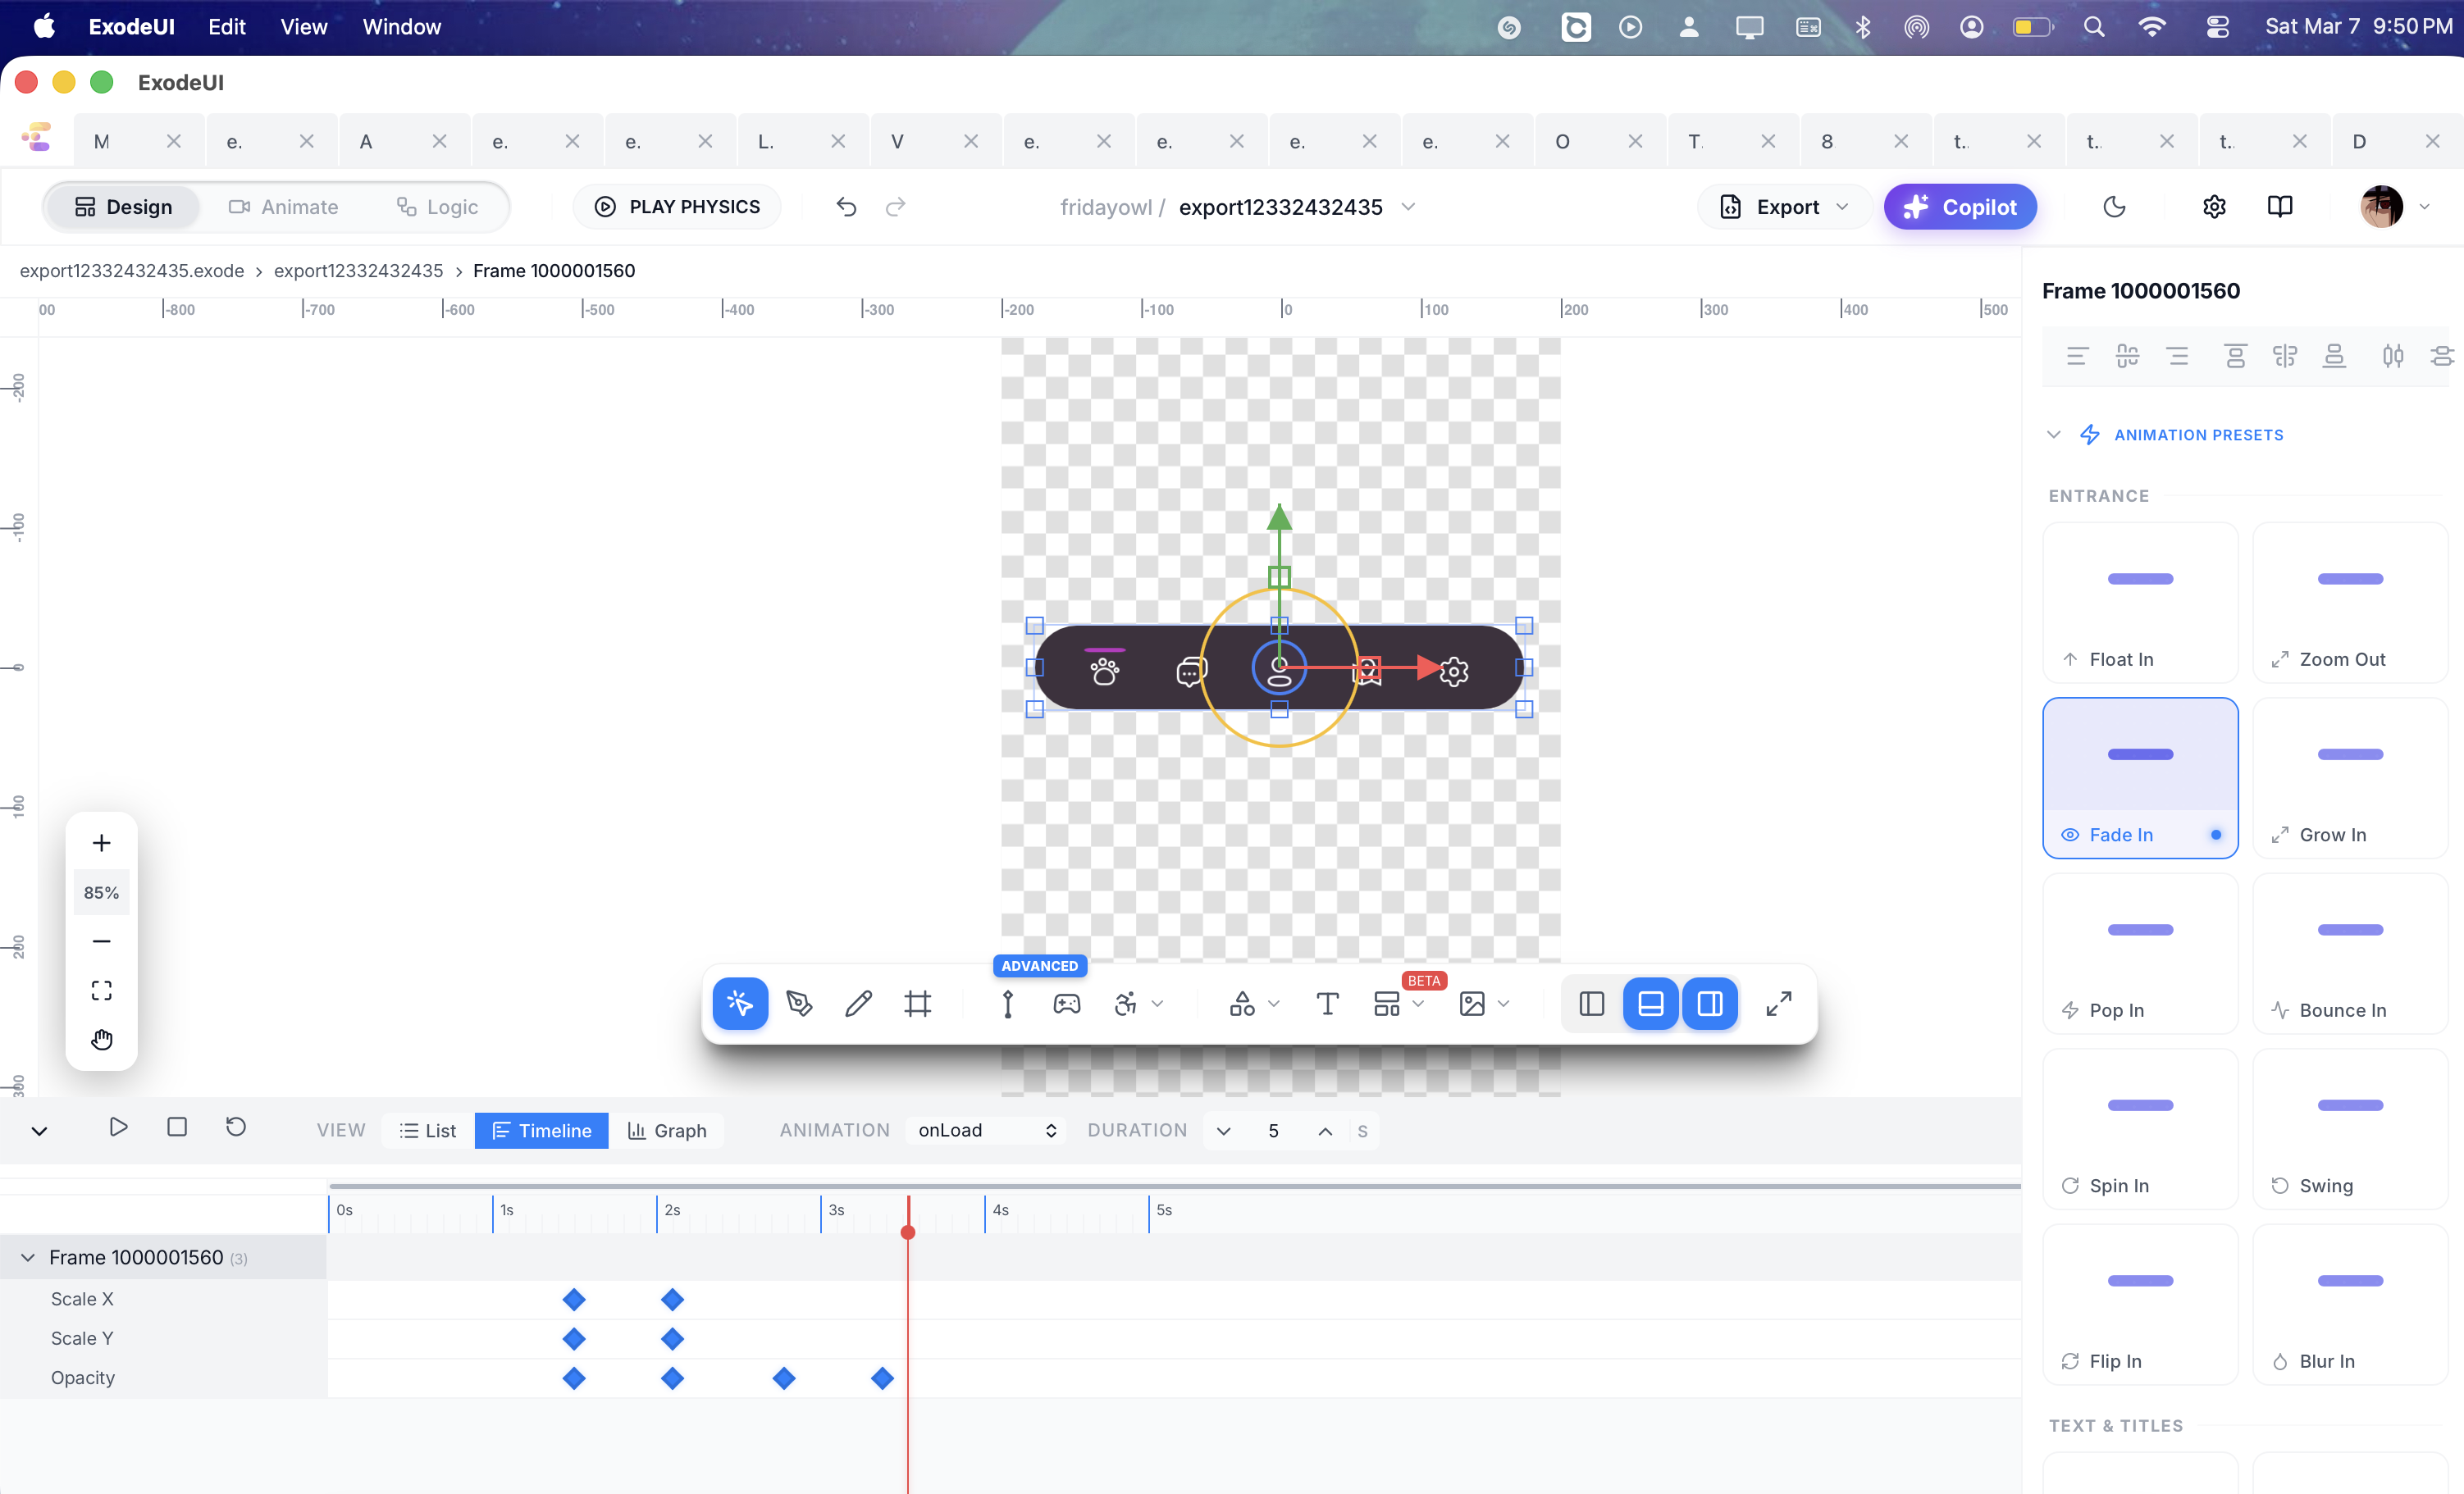Apply the Fade In animation preset
Image resolution: width=2464 pixels, height=1494 pixels.
tap(2140, 779)
